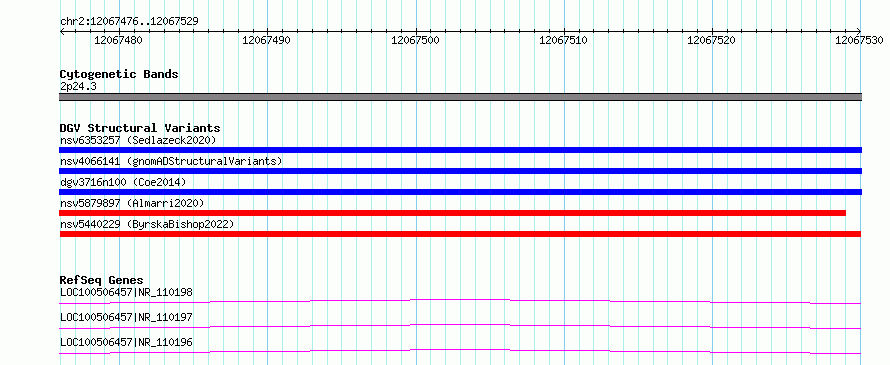890x365 pixels.
Task: Click ruler position 12067510
Action: point(564,40)
